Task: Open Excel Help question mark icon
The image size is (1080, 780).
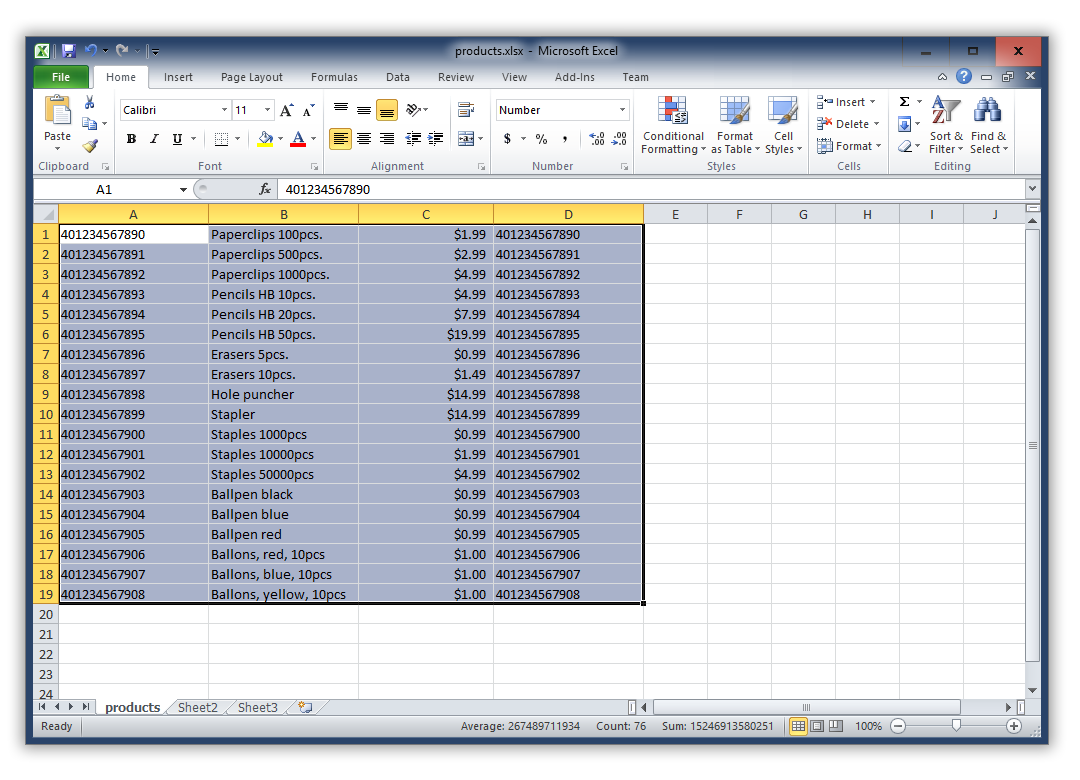Action: pyautogui.click(x=964, y=76)
